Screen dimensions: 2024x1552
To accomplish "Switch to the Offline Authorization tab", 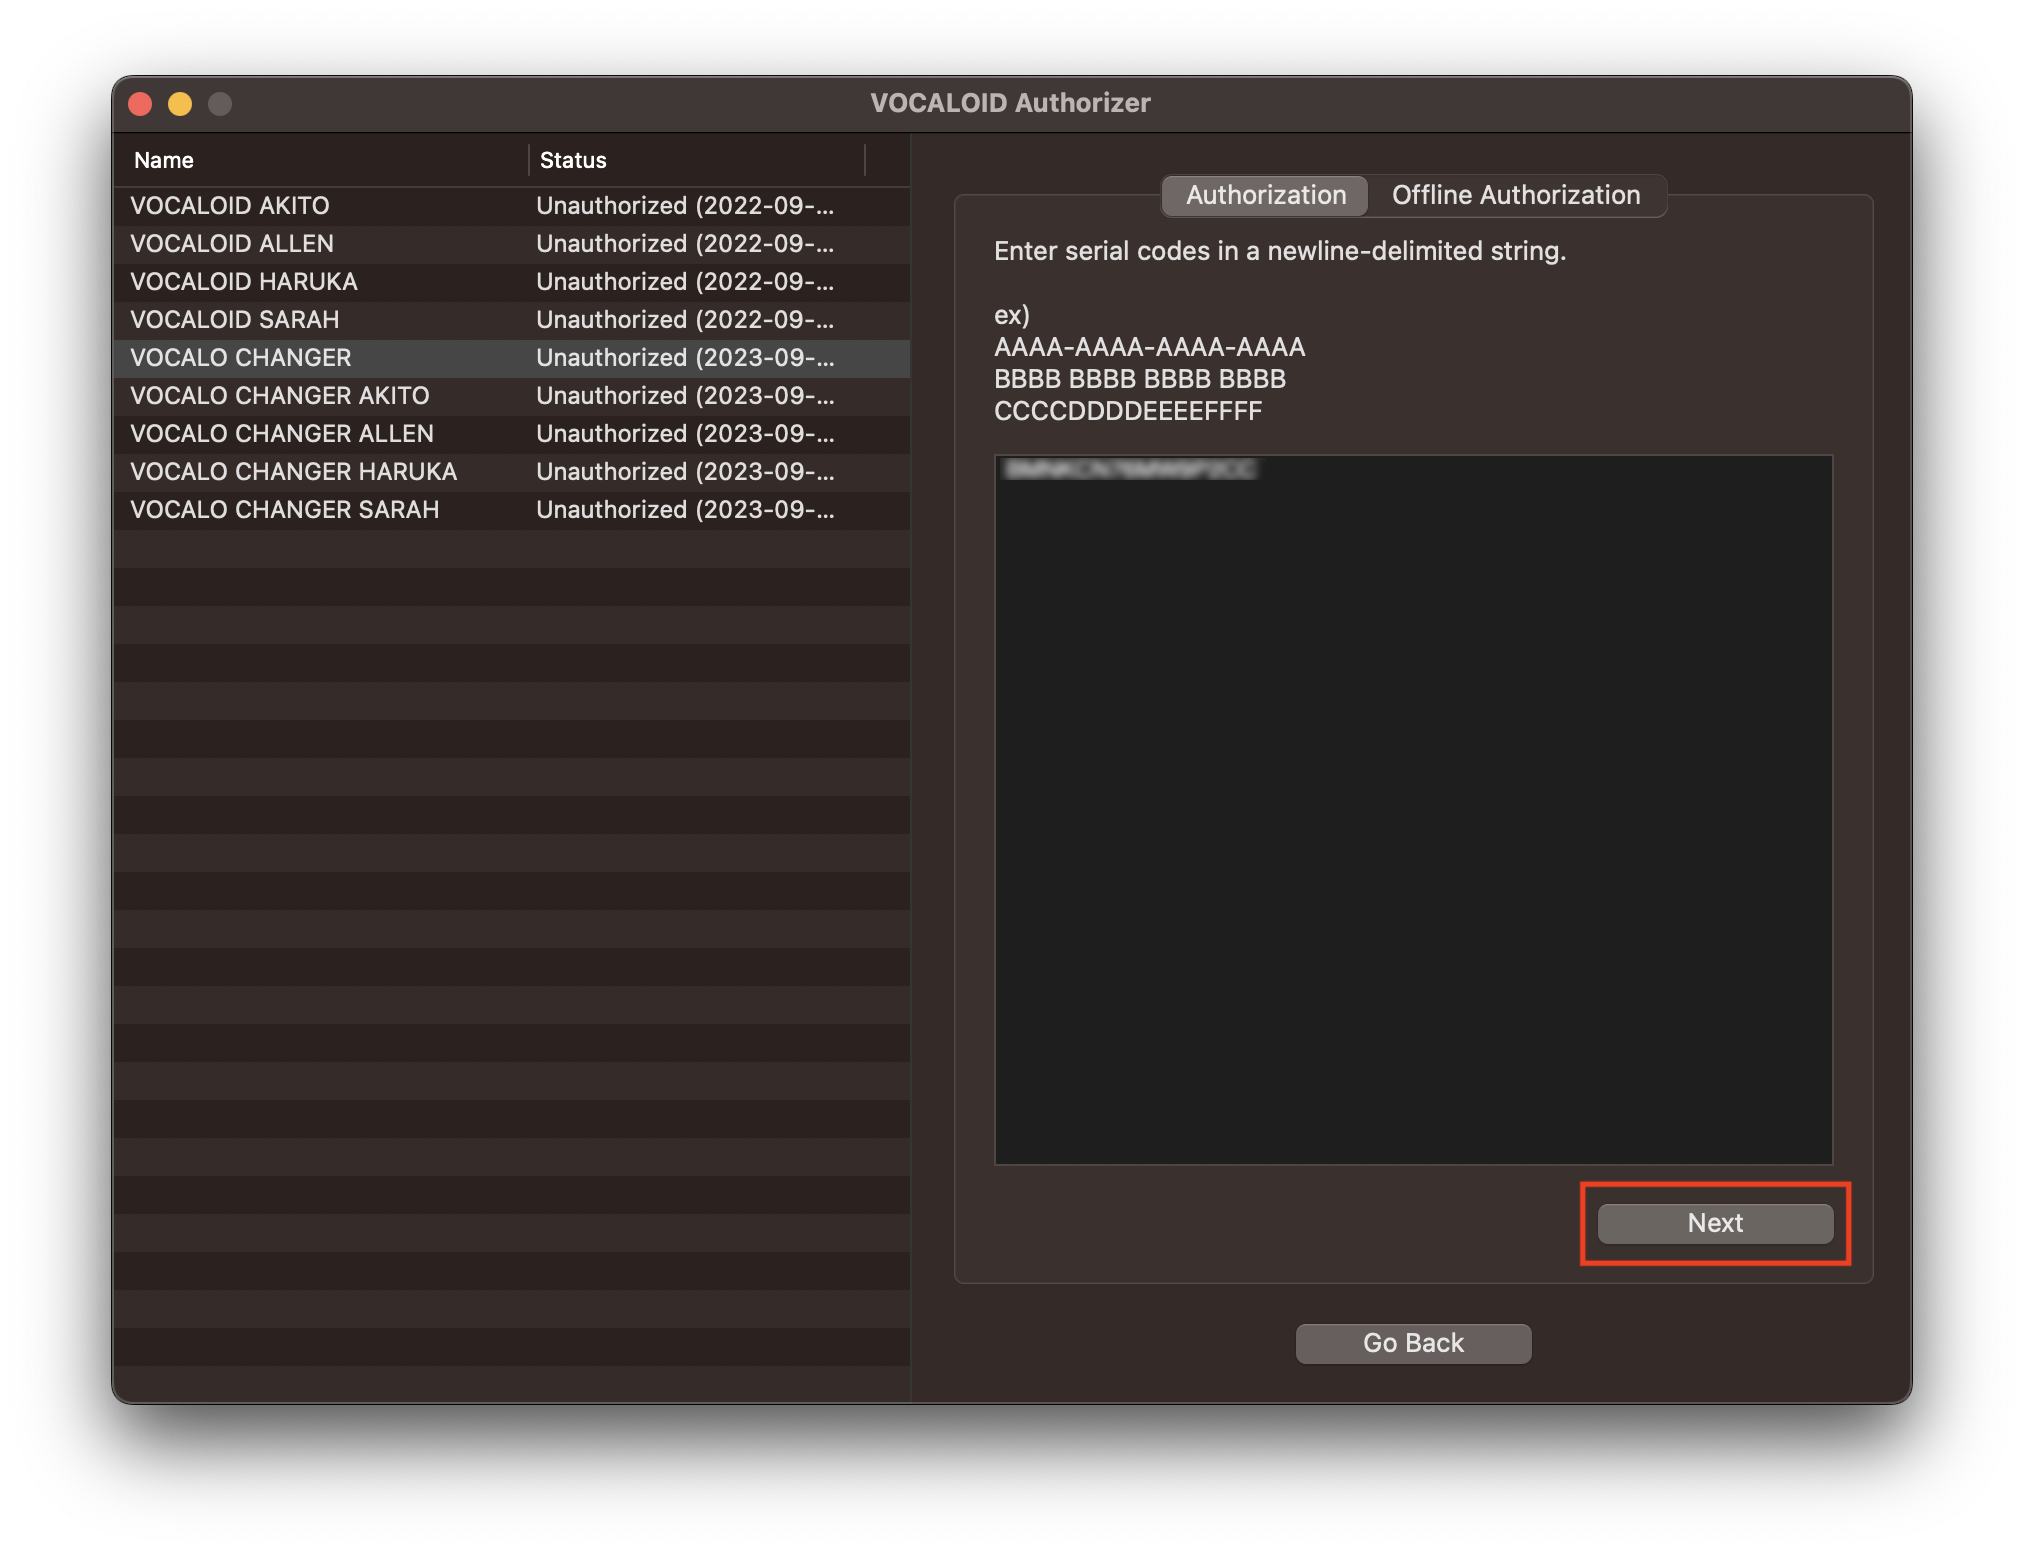I will pyautogui.click(x=1516, y=195).
